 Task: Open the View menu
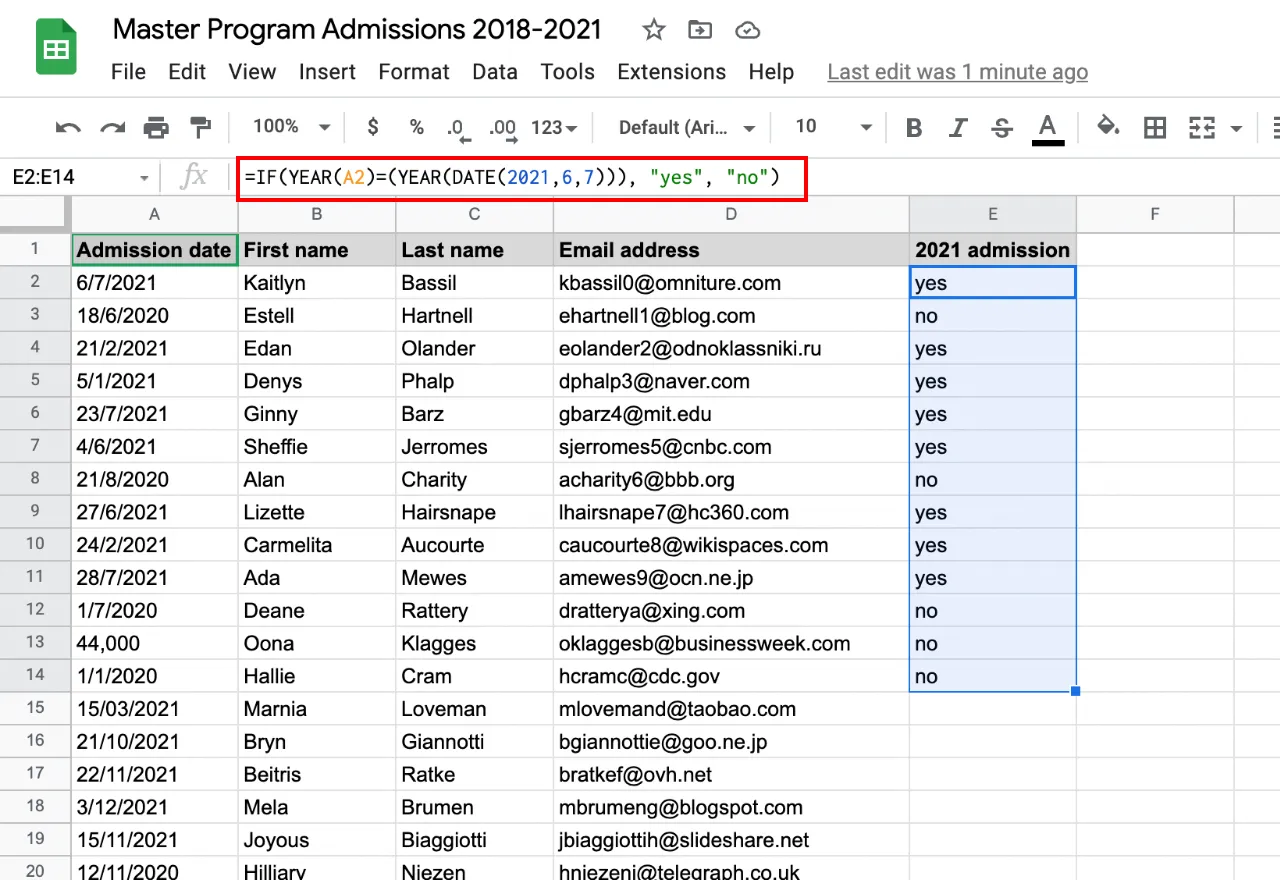point(252,72)
